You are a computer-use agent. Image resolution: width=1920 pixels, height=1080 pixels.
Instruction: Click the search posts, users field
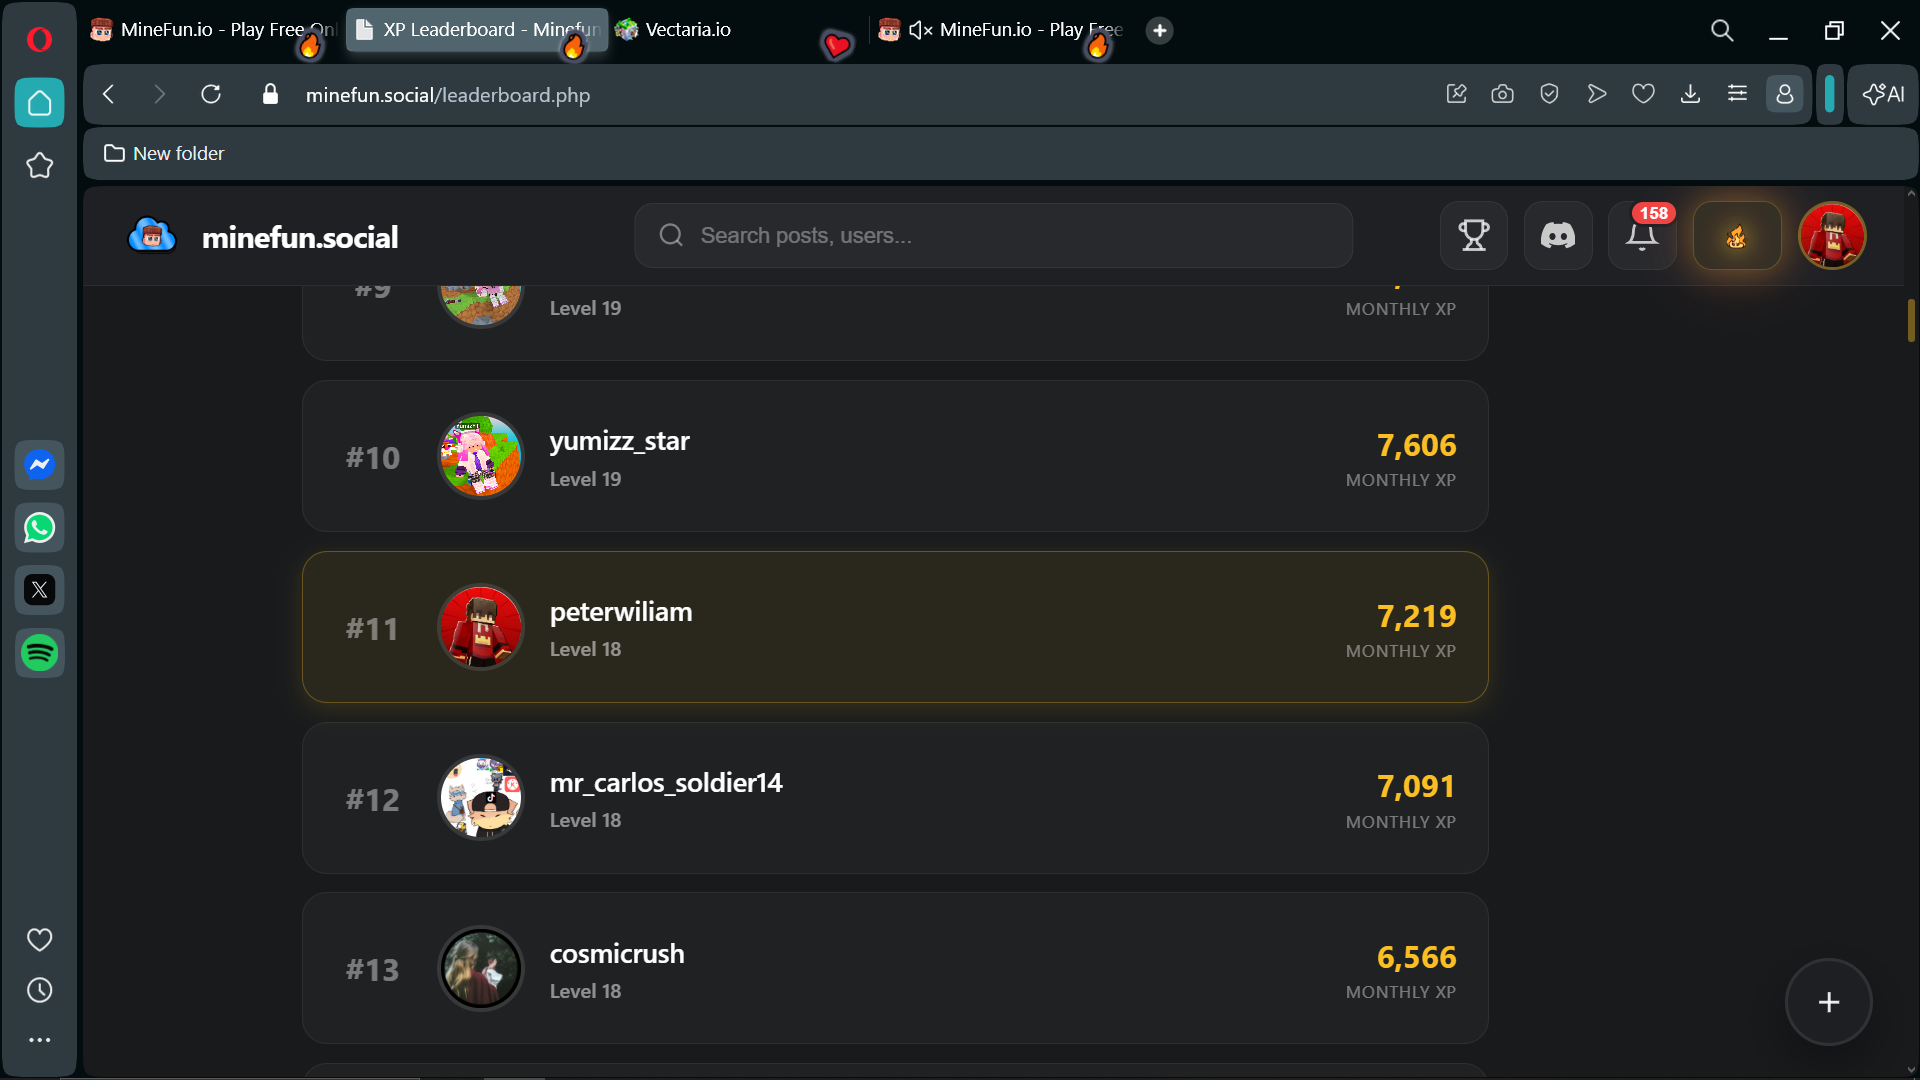pyautogui.click(x=993, y=236)
